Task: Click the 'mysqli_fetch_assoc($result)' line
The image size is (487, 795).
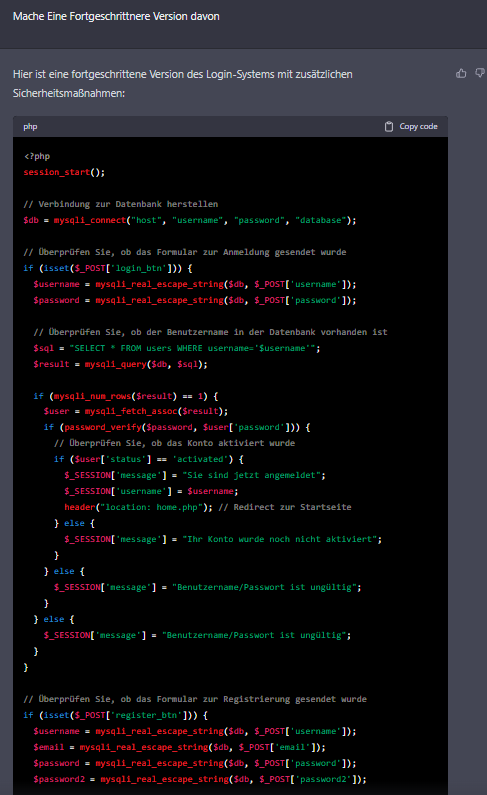Action: point(136,411)
